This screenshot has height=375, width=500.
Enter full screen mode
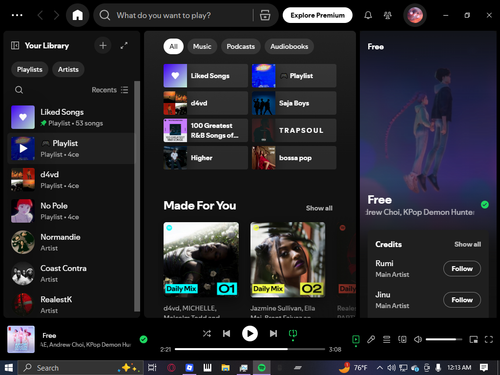pyautogui.click(x=489, y=340)
